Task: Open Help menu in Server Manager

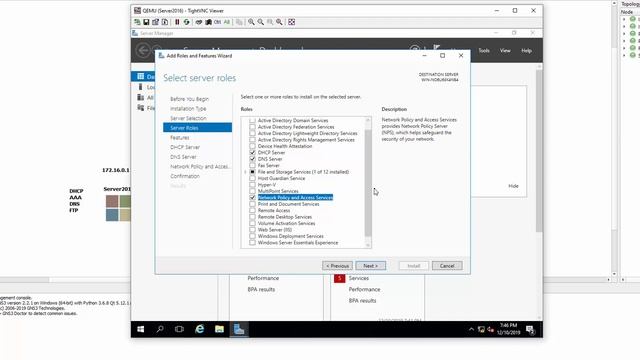Action: point(527,51)
